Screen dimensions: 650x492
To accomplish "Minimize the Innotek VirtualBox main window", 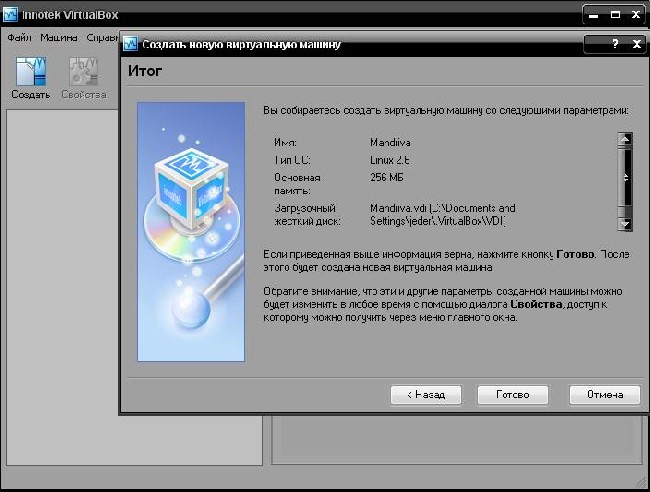I will [594, 15].
